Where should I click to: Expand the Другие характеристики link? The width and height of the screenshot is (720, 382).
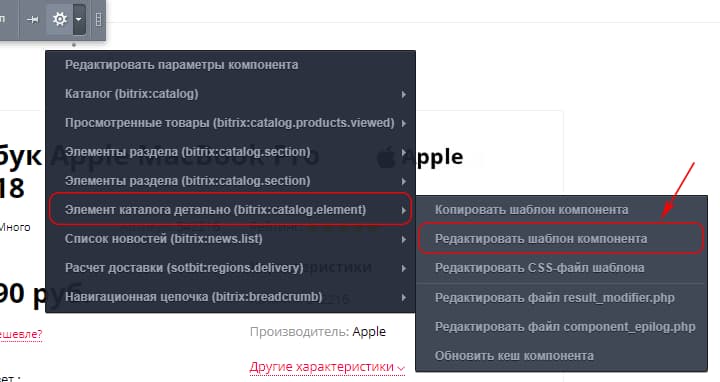pos(327,367)
